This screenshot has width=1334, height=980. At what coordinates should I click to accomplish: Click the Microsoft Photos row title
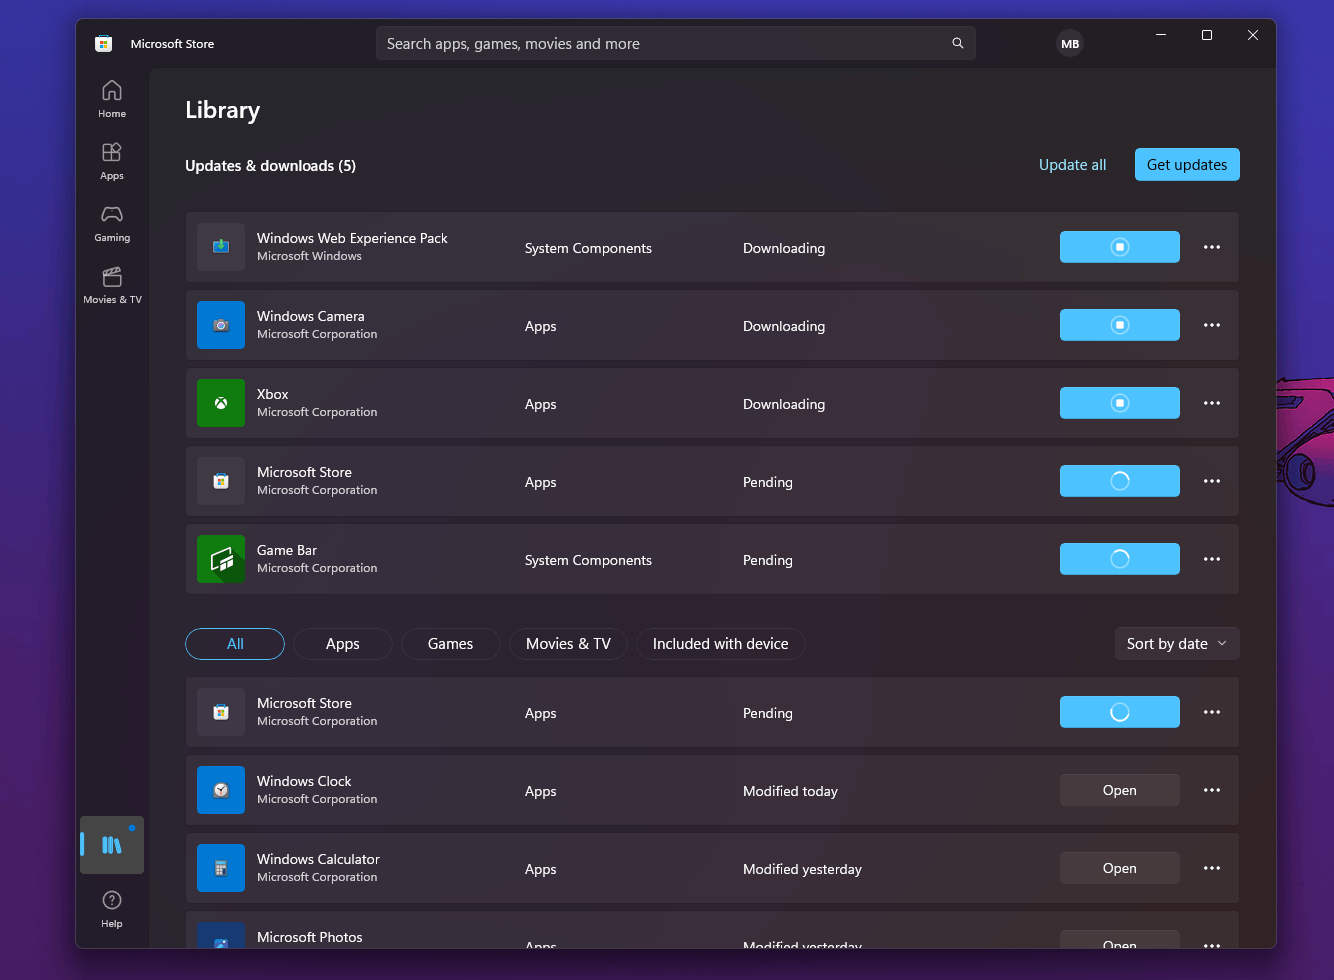[x=310, y=937]
